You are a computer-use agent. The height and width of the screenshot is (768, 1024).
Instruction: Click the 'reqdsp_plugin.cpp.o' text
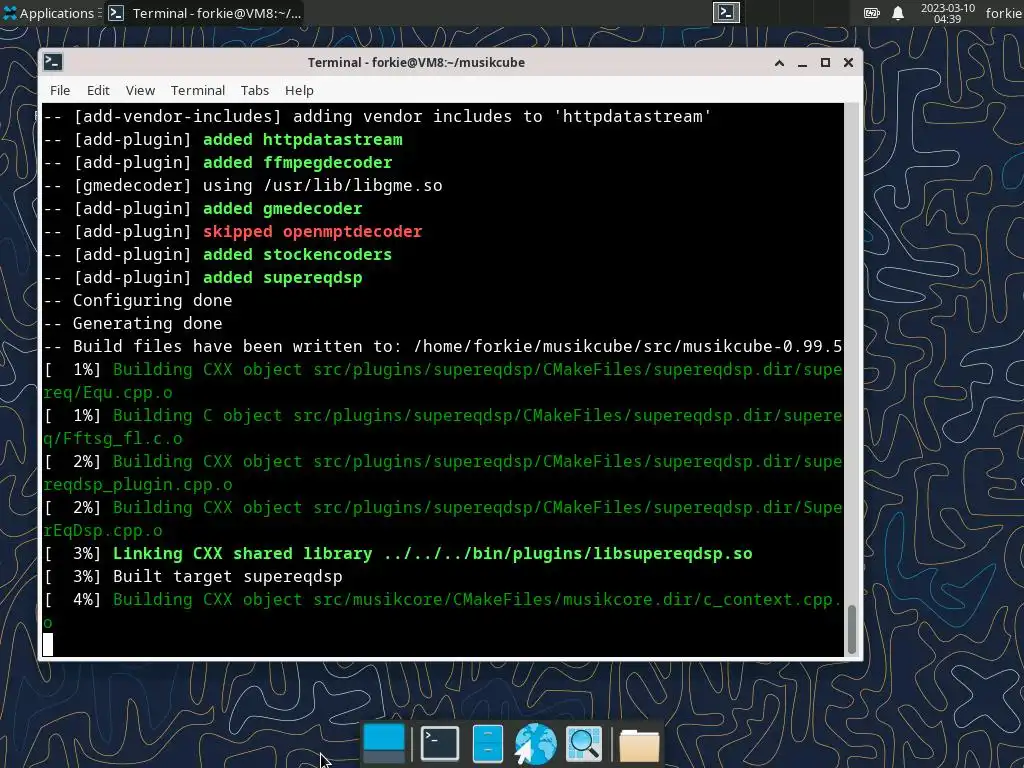point(138,485)
